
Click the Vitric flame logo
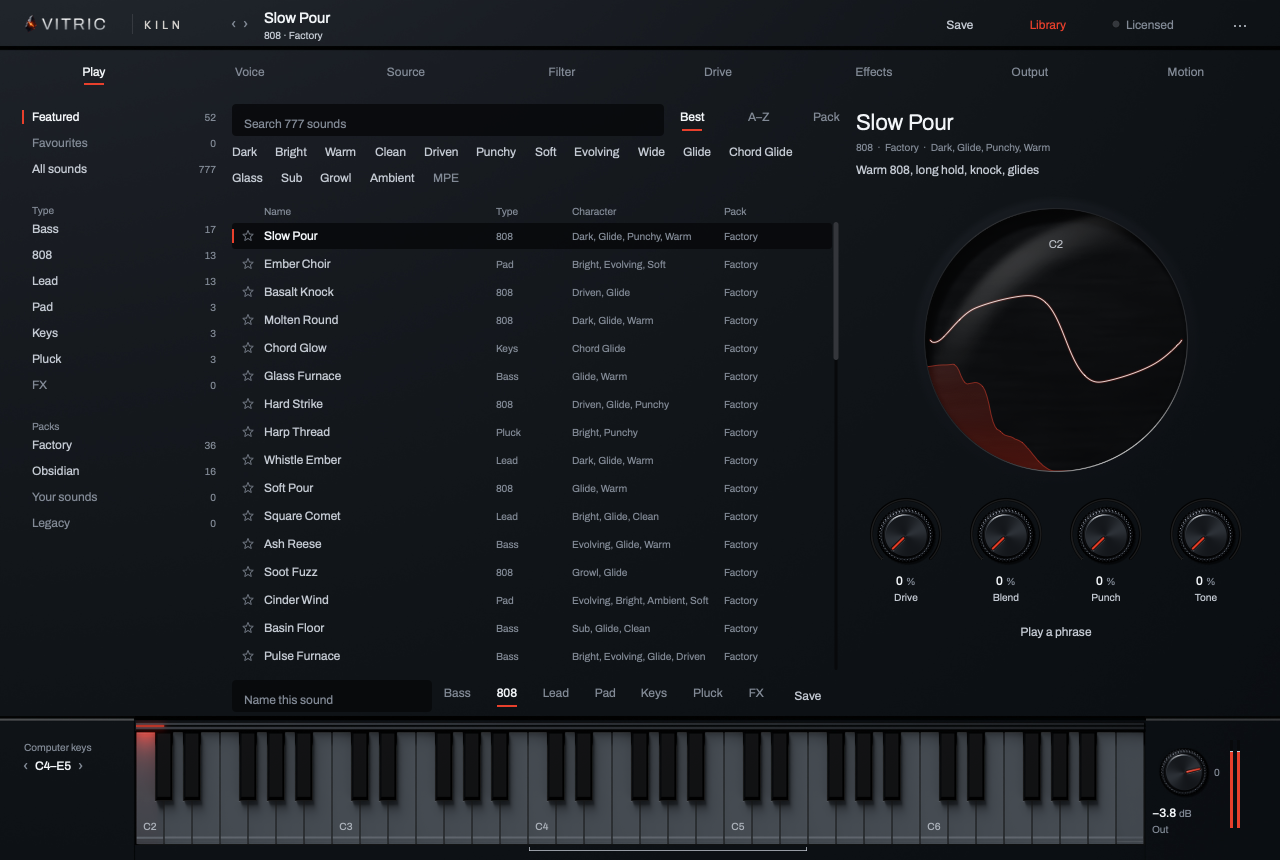click(30, 23)
